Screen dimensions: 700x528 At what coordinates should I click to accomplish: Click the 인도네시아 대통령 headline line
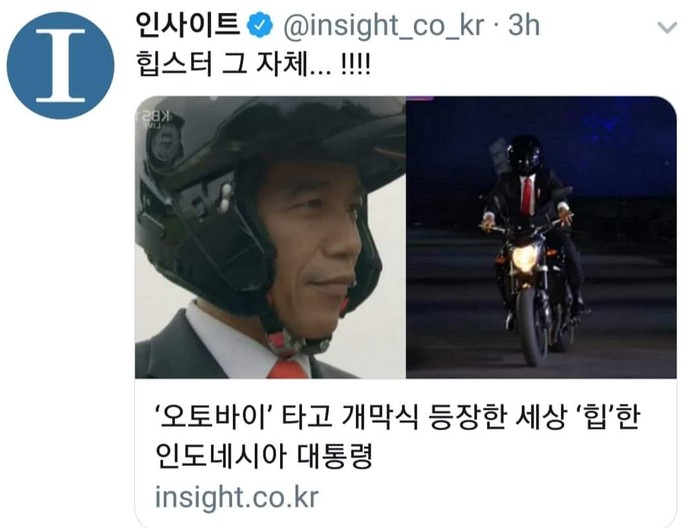point(264,456)
